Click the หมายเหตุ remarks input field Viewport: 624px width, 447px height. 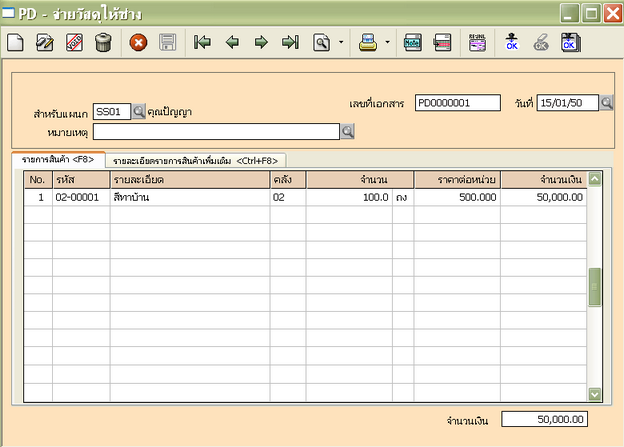click(x=217, y=131)
